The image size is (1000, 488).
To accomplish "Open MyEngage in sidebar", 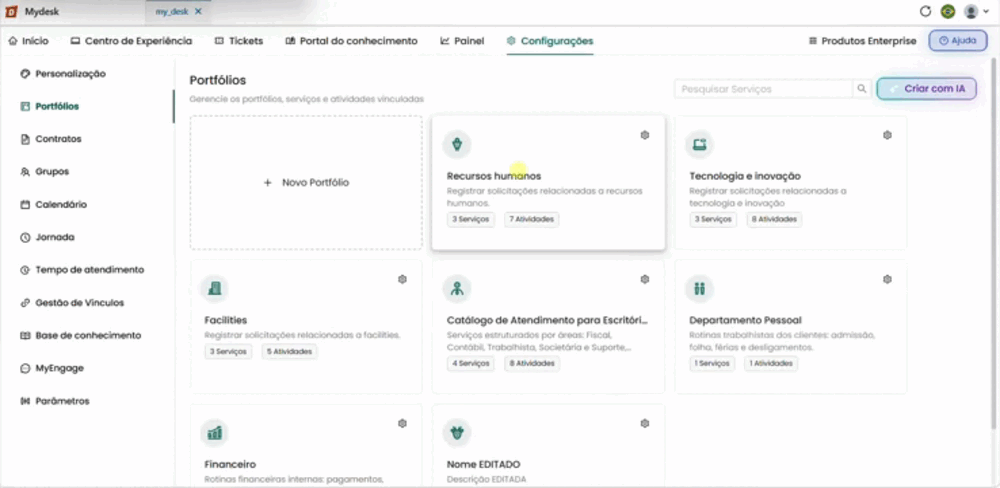I will pos(52,368).
